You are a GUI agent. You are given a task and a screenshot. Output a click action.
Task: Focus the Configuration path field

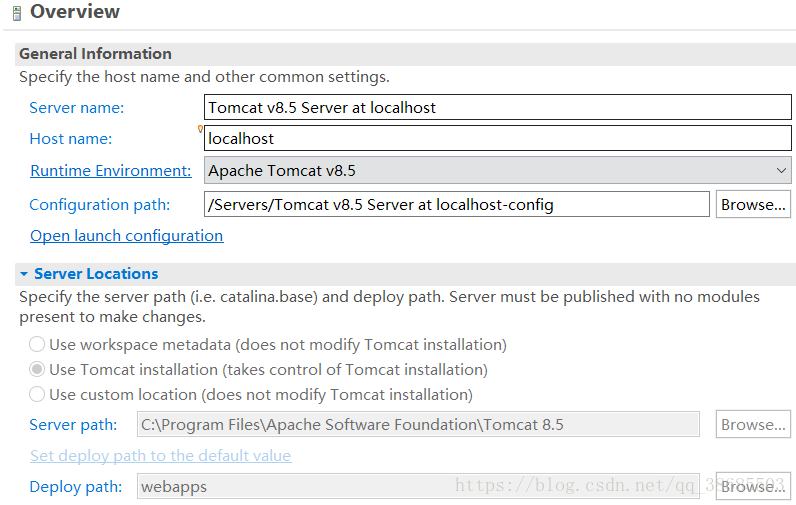coord(456,204)
